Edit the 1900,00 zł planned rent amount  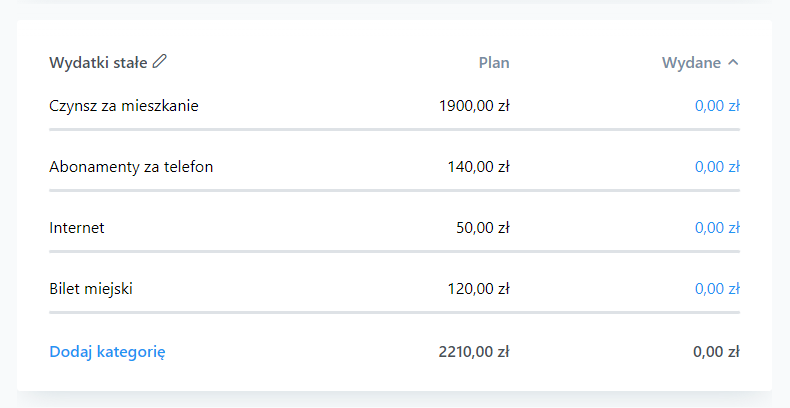click(x=474, y=106)
